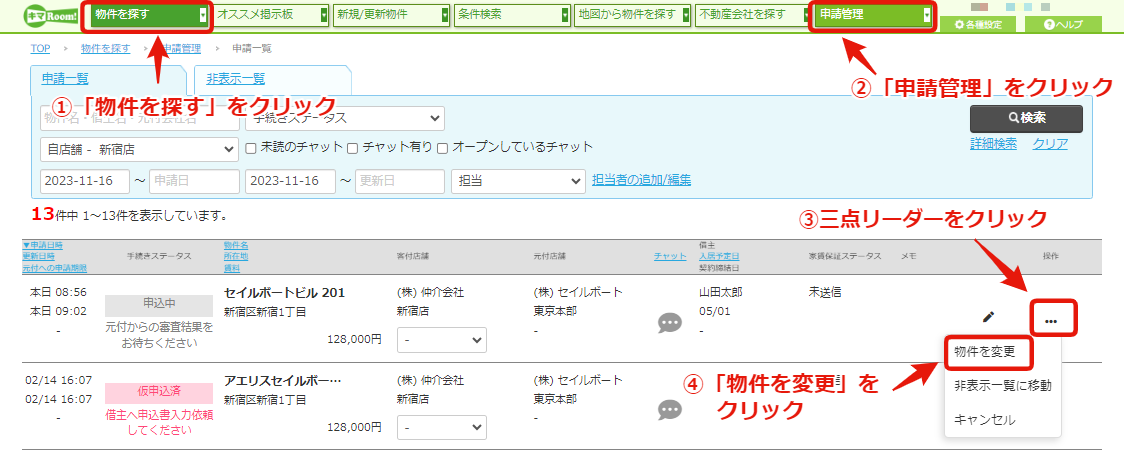Open the 自店舗 - 新宿店 store dropdown
The height and width of the screenshot is (461, 1124).
140,150
